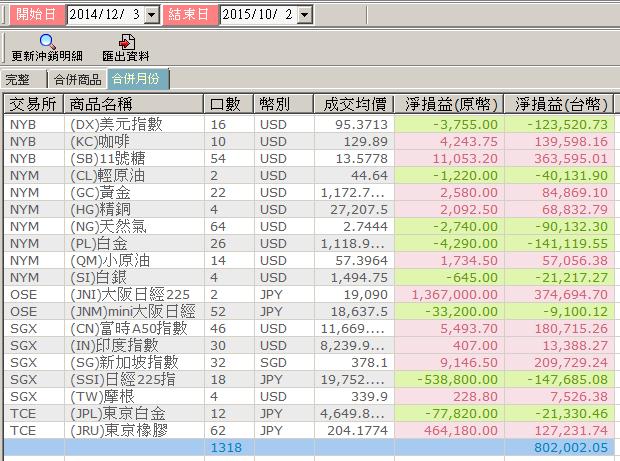
Task: Select the (SG)新加坡指數 row
Action: [309, 363]
